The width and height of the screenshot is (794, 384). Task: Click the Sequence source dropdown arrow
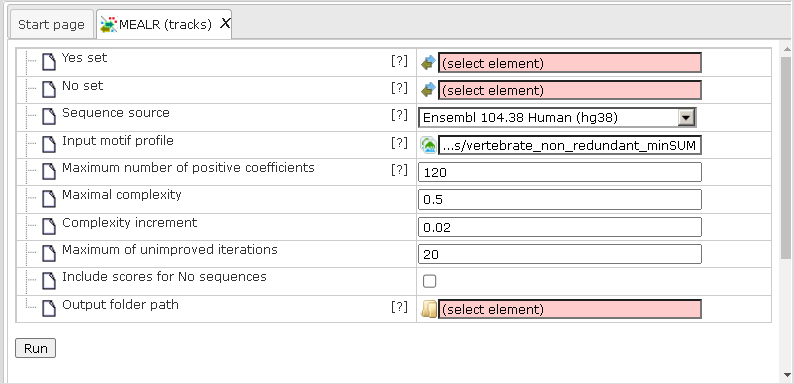686,118
